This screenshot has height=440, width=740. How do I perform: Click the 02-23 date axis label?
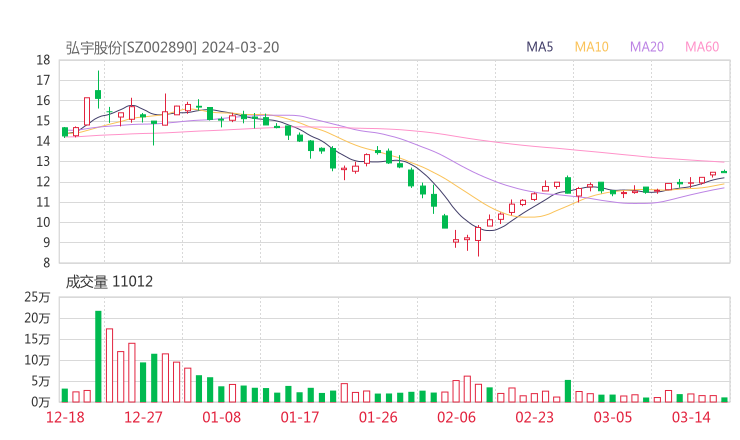[x=534, y=417]
